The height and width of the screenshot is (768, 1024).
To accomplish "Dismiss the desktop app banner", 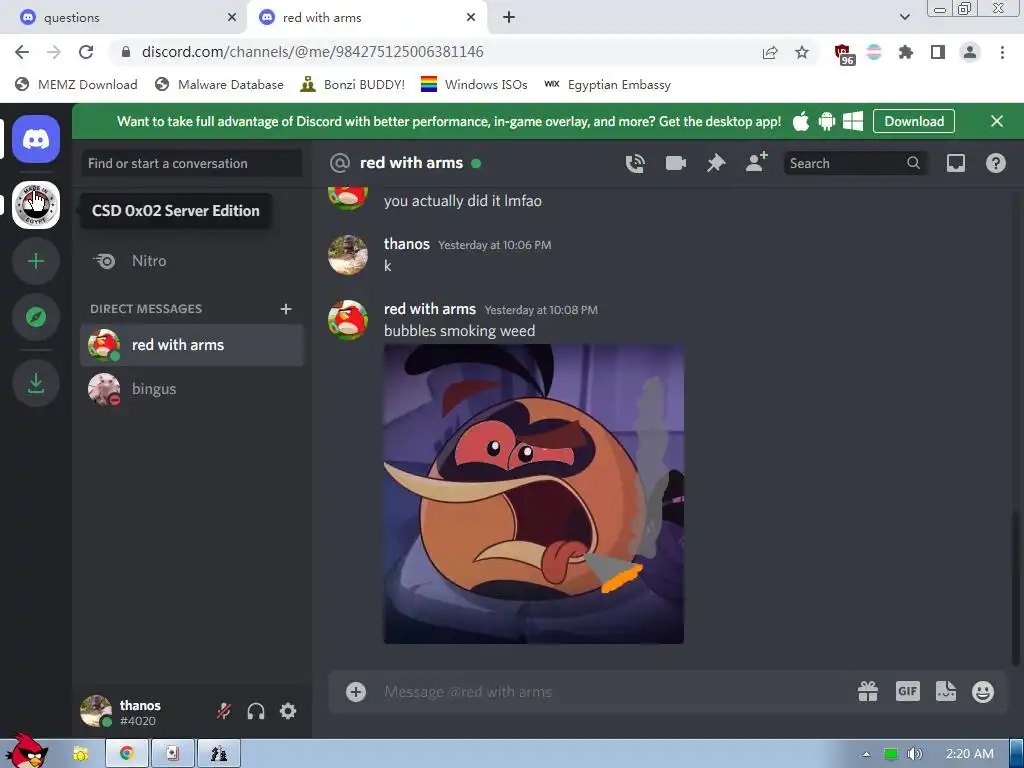I will 997,121.
